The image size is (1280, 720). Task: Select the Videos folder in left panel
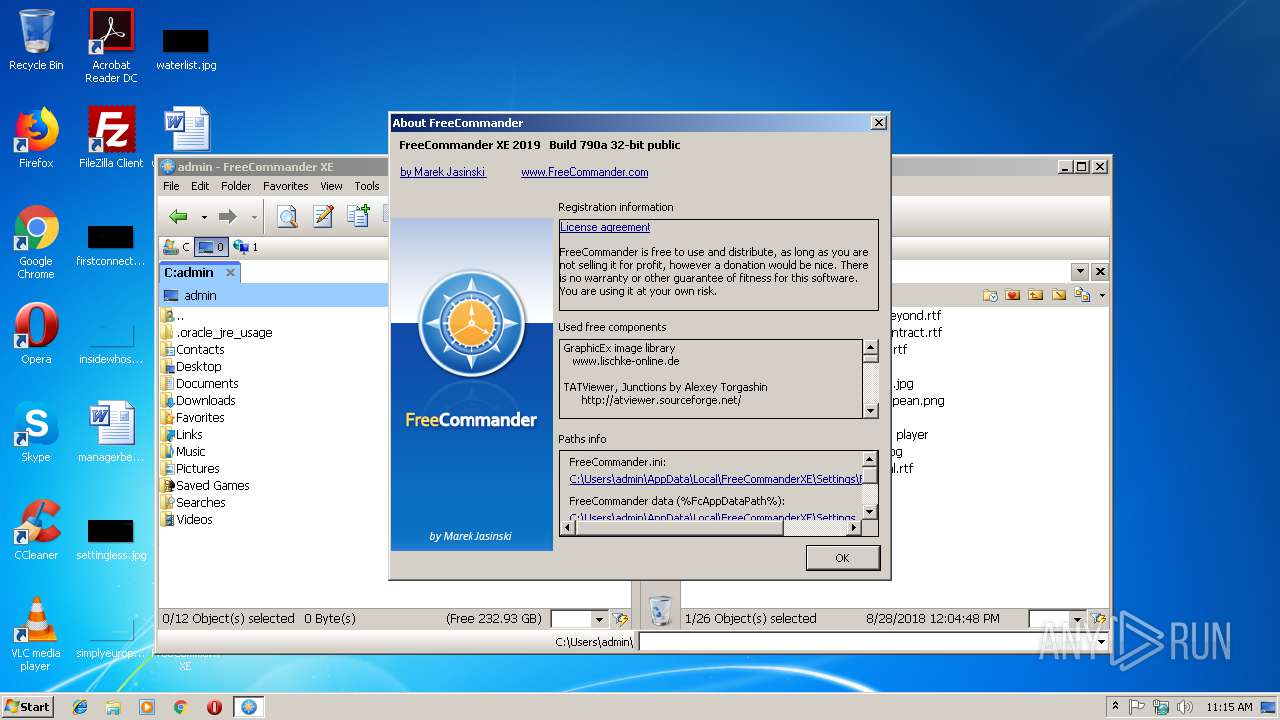point(194,519)
